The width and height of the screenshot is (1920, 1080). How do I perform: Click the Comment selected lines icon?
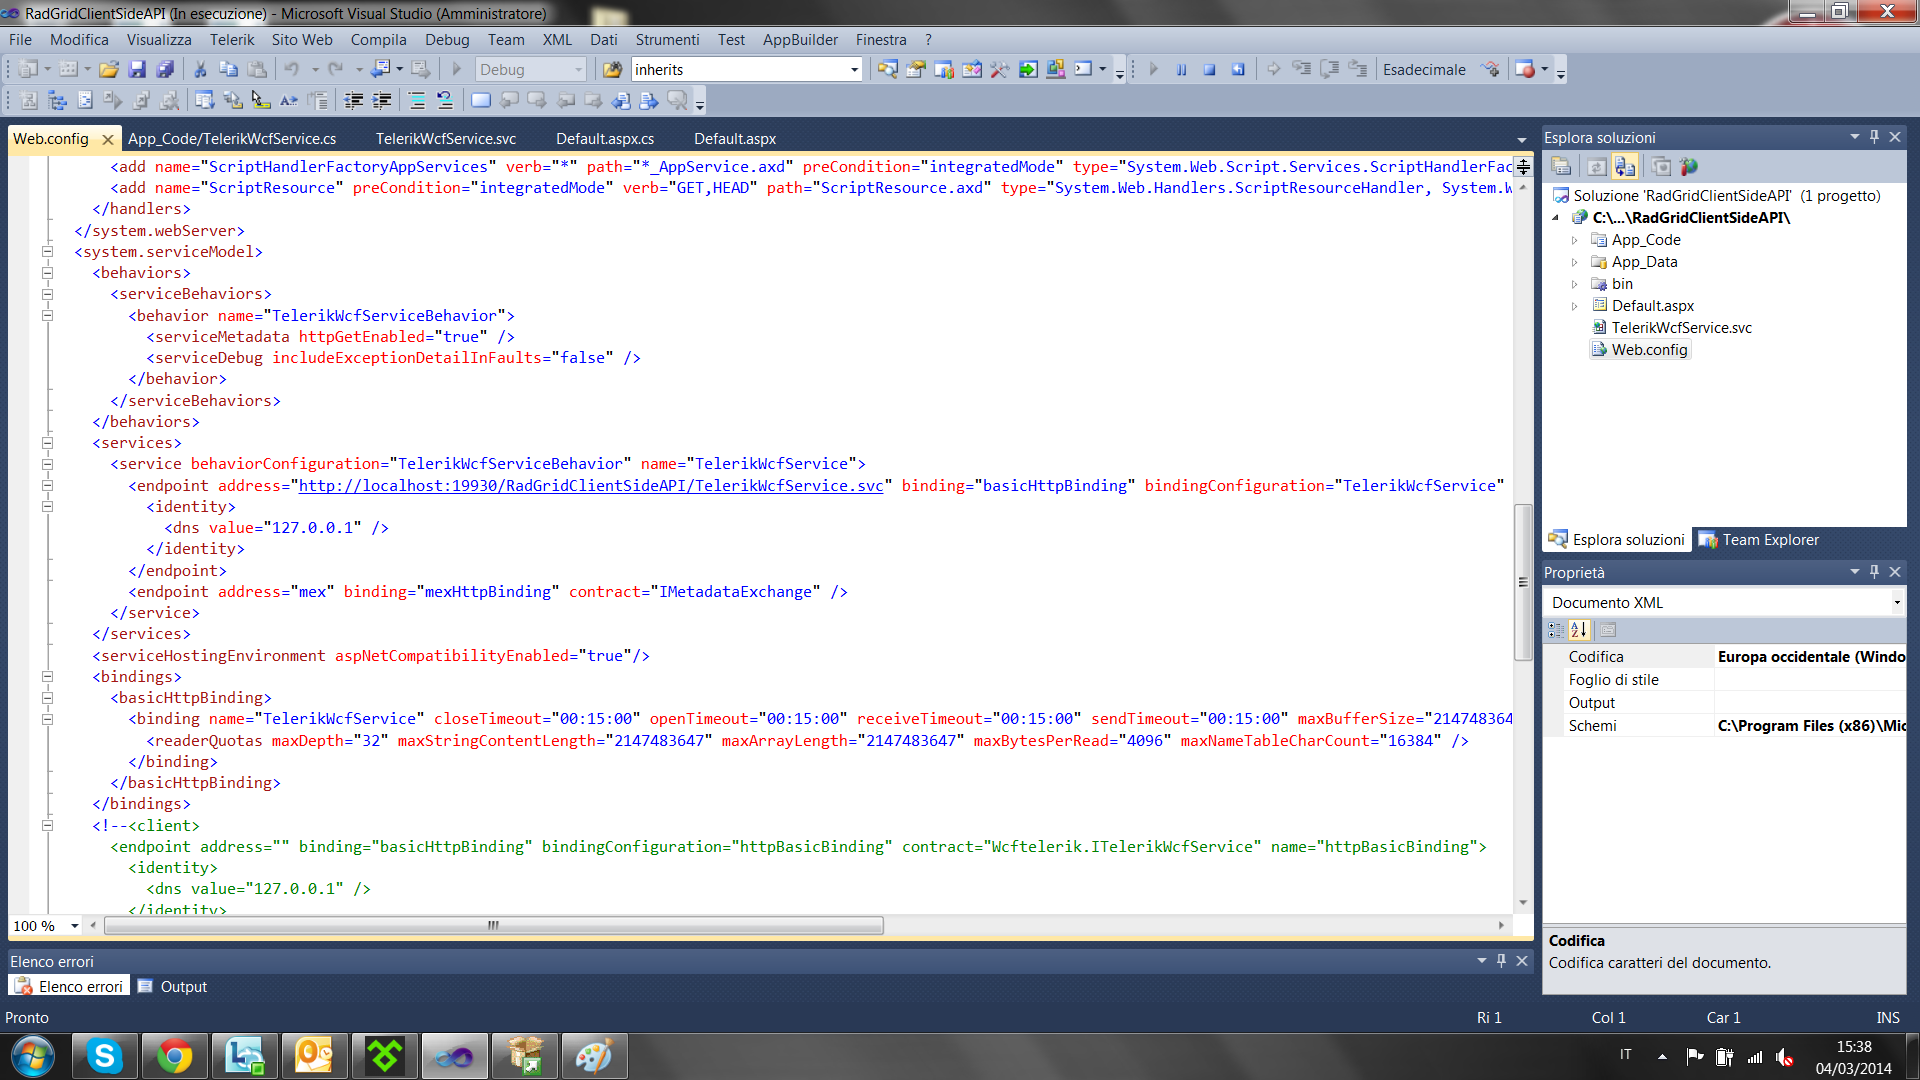tap(417, 100)
